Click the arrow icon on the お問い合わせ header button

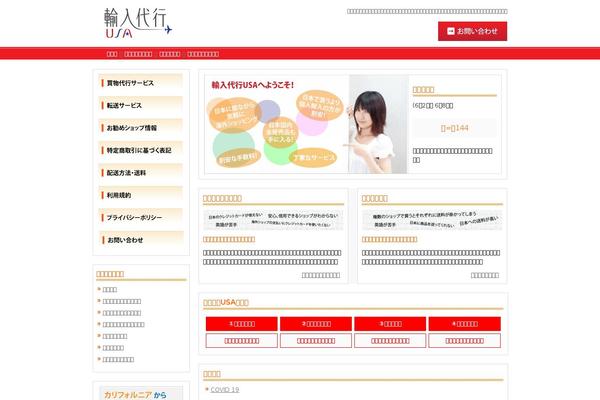pyautogui.click(x=451, y=31)
